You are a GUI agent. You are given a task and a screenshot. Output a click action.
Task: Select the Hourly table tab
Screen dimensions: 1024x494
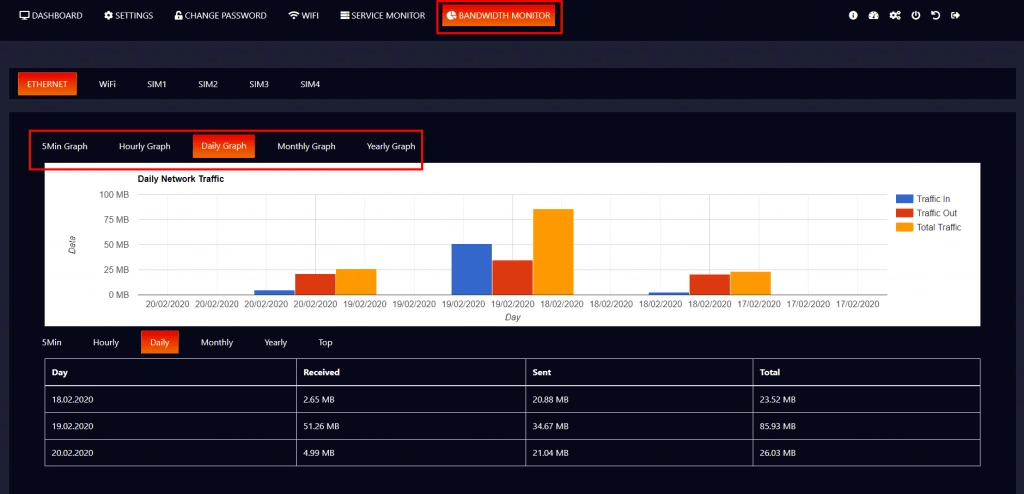[106, 342]
